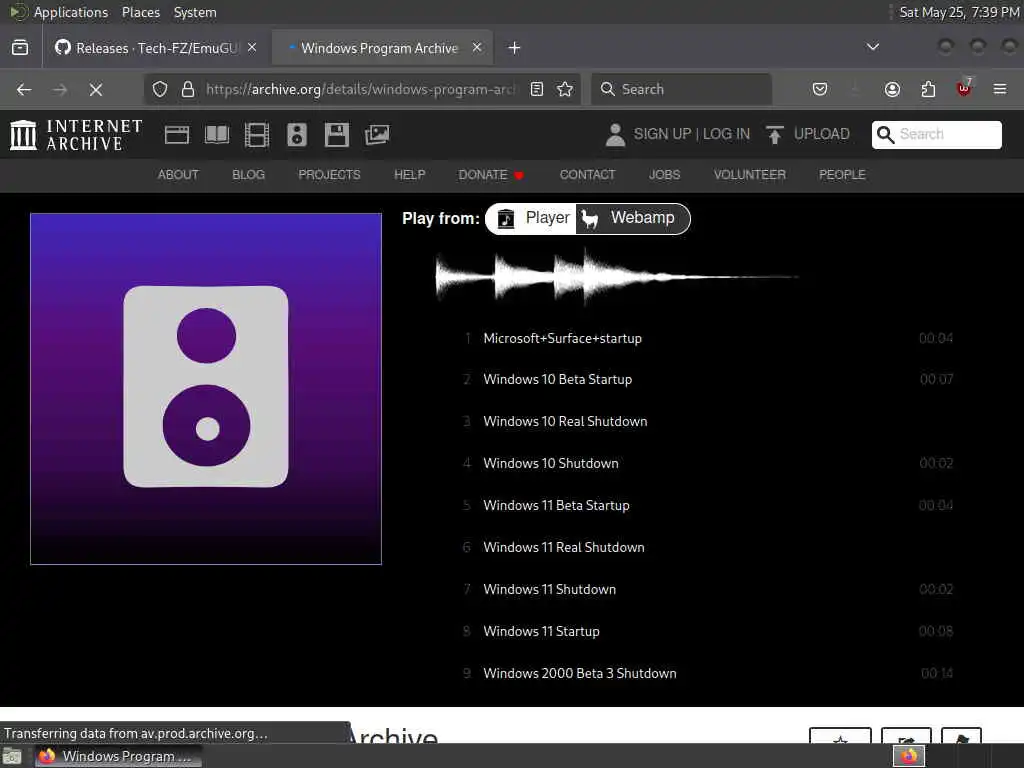Toggle reader view icon in address bar
This screenshot has height=768, width=1024.
537,89
